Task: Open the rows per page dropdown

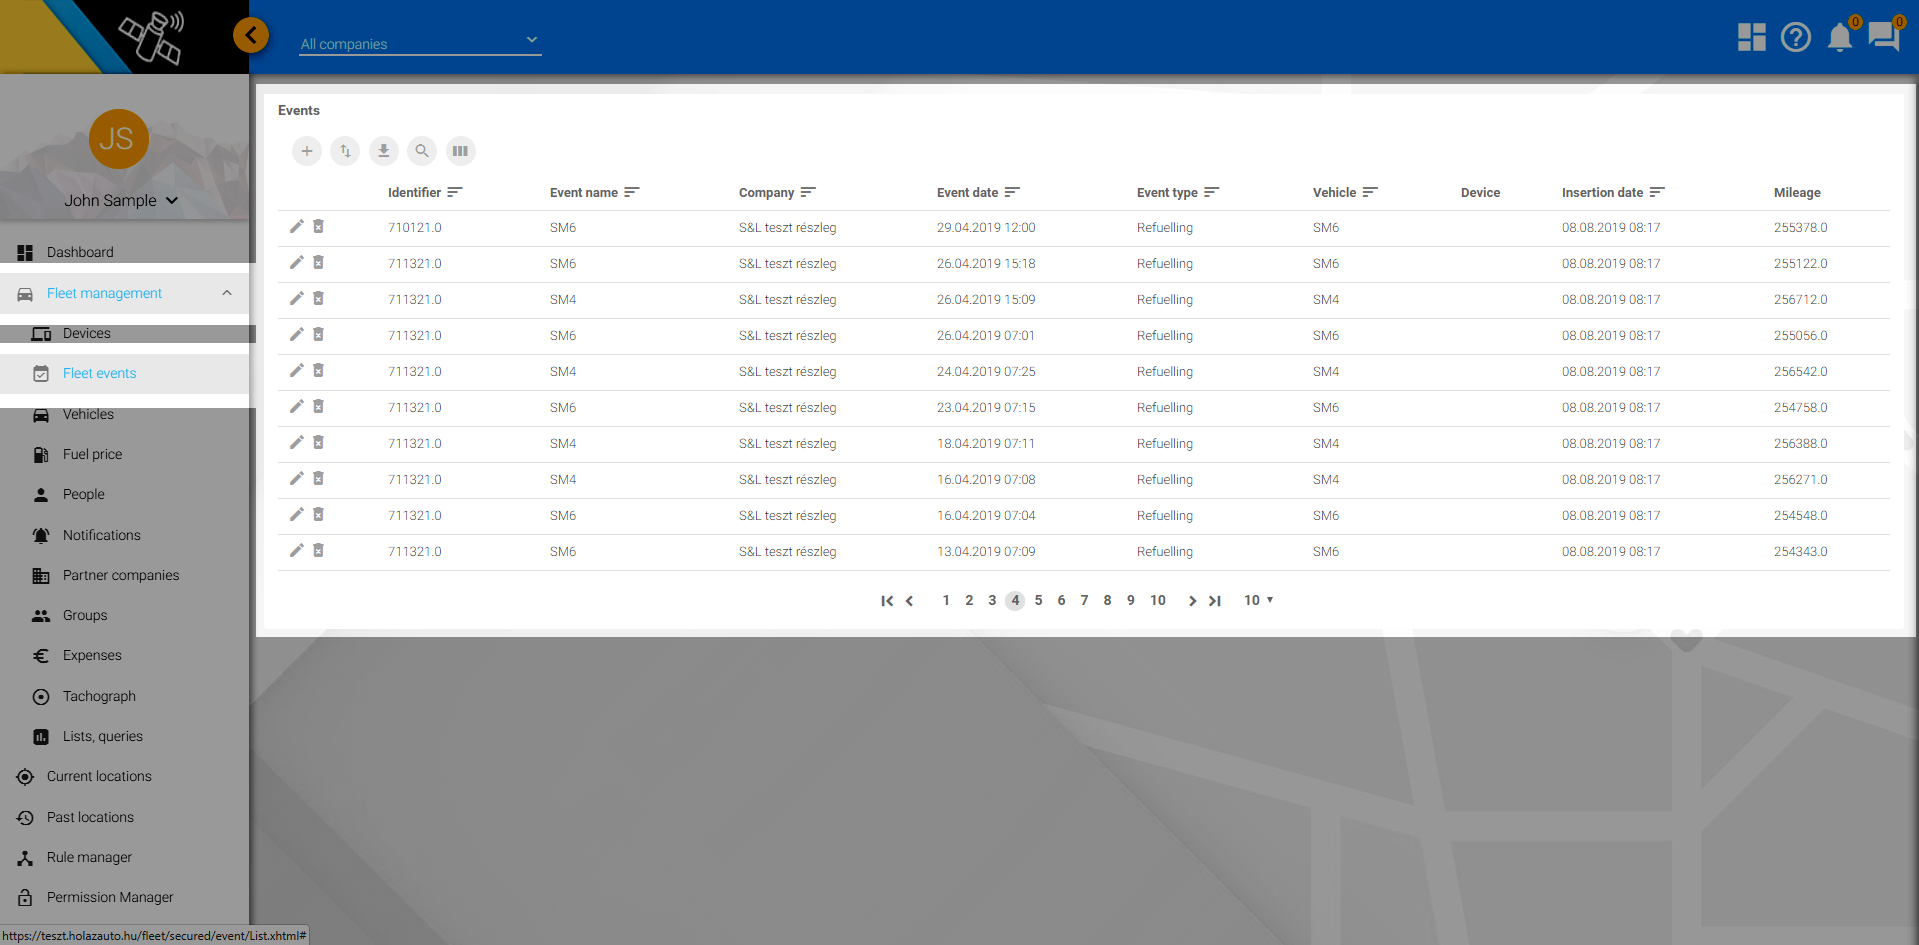Action: click(x=1258, y=600)
